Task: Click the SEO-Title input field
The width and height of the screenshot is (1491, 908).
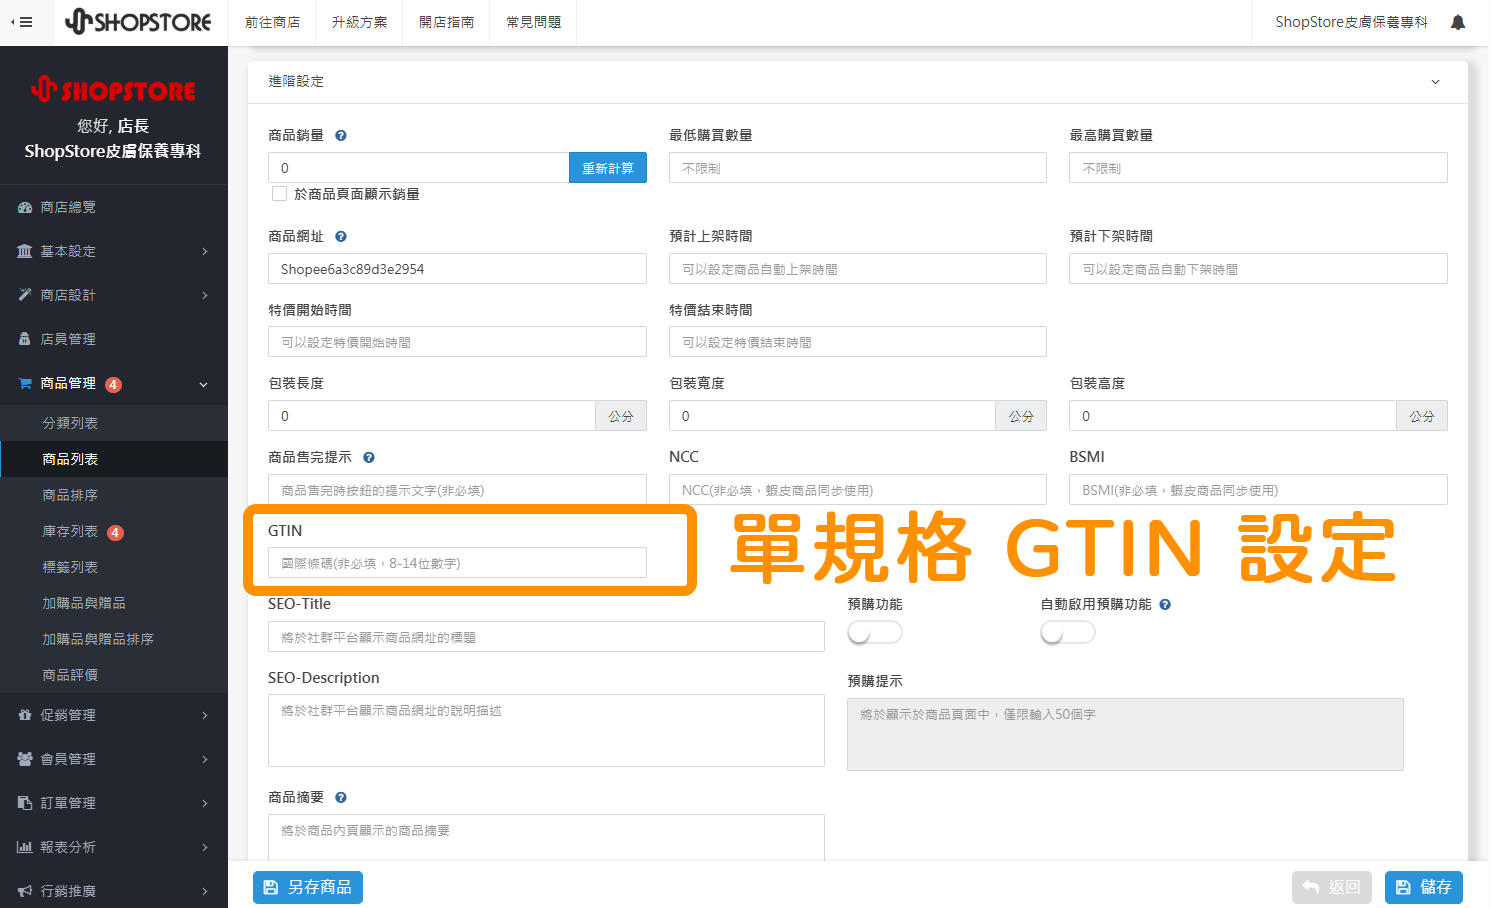Action: 546,637
